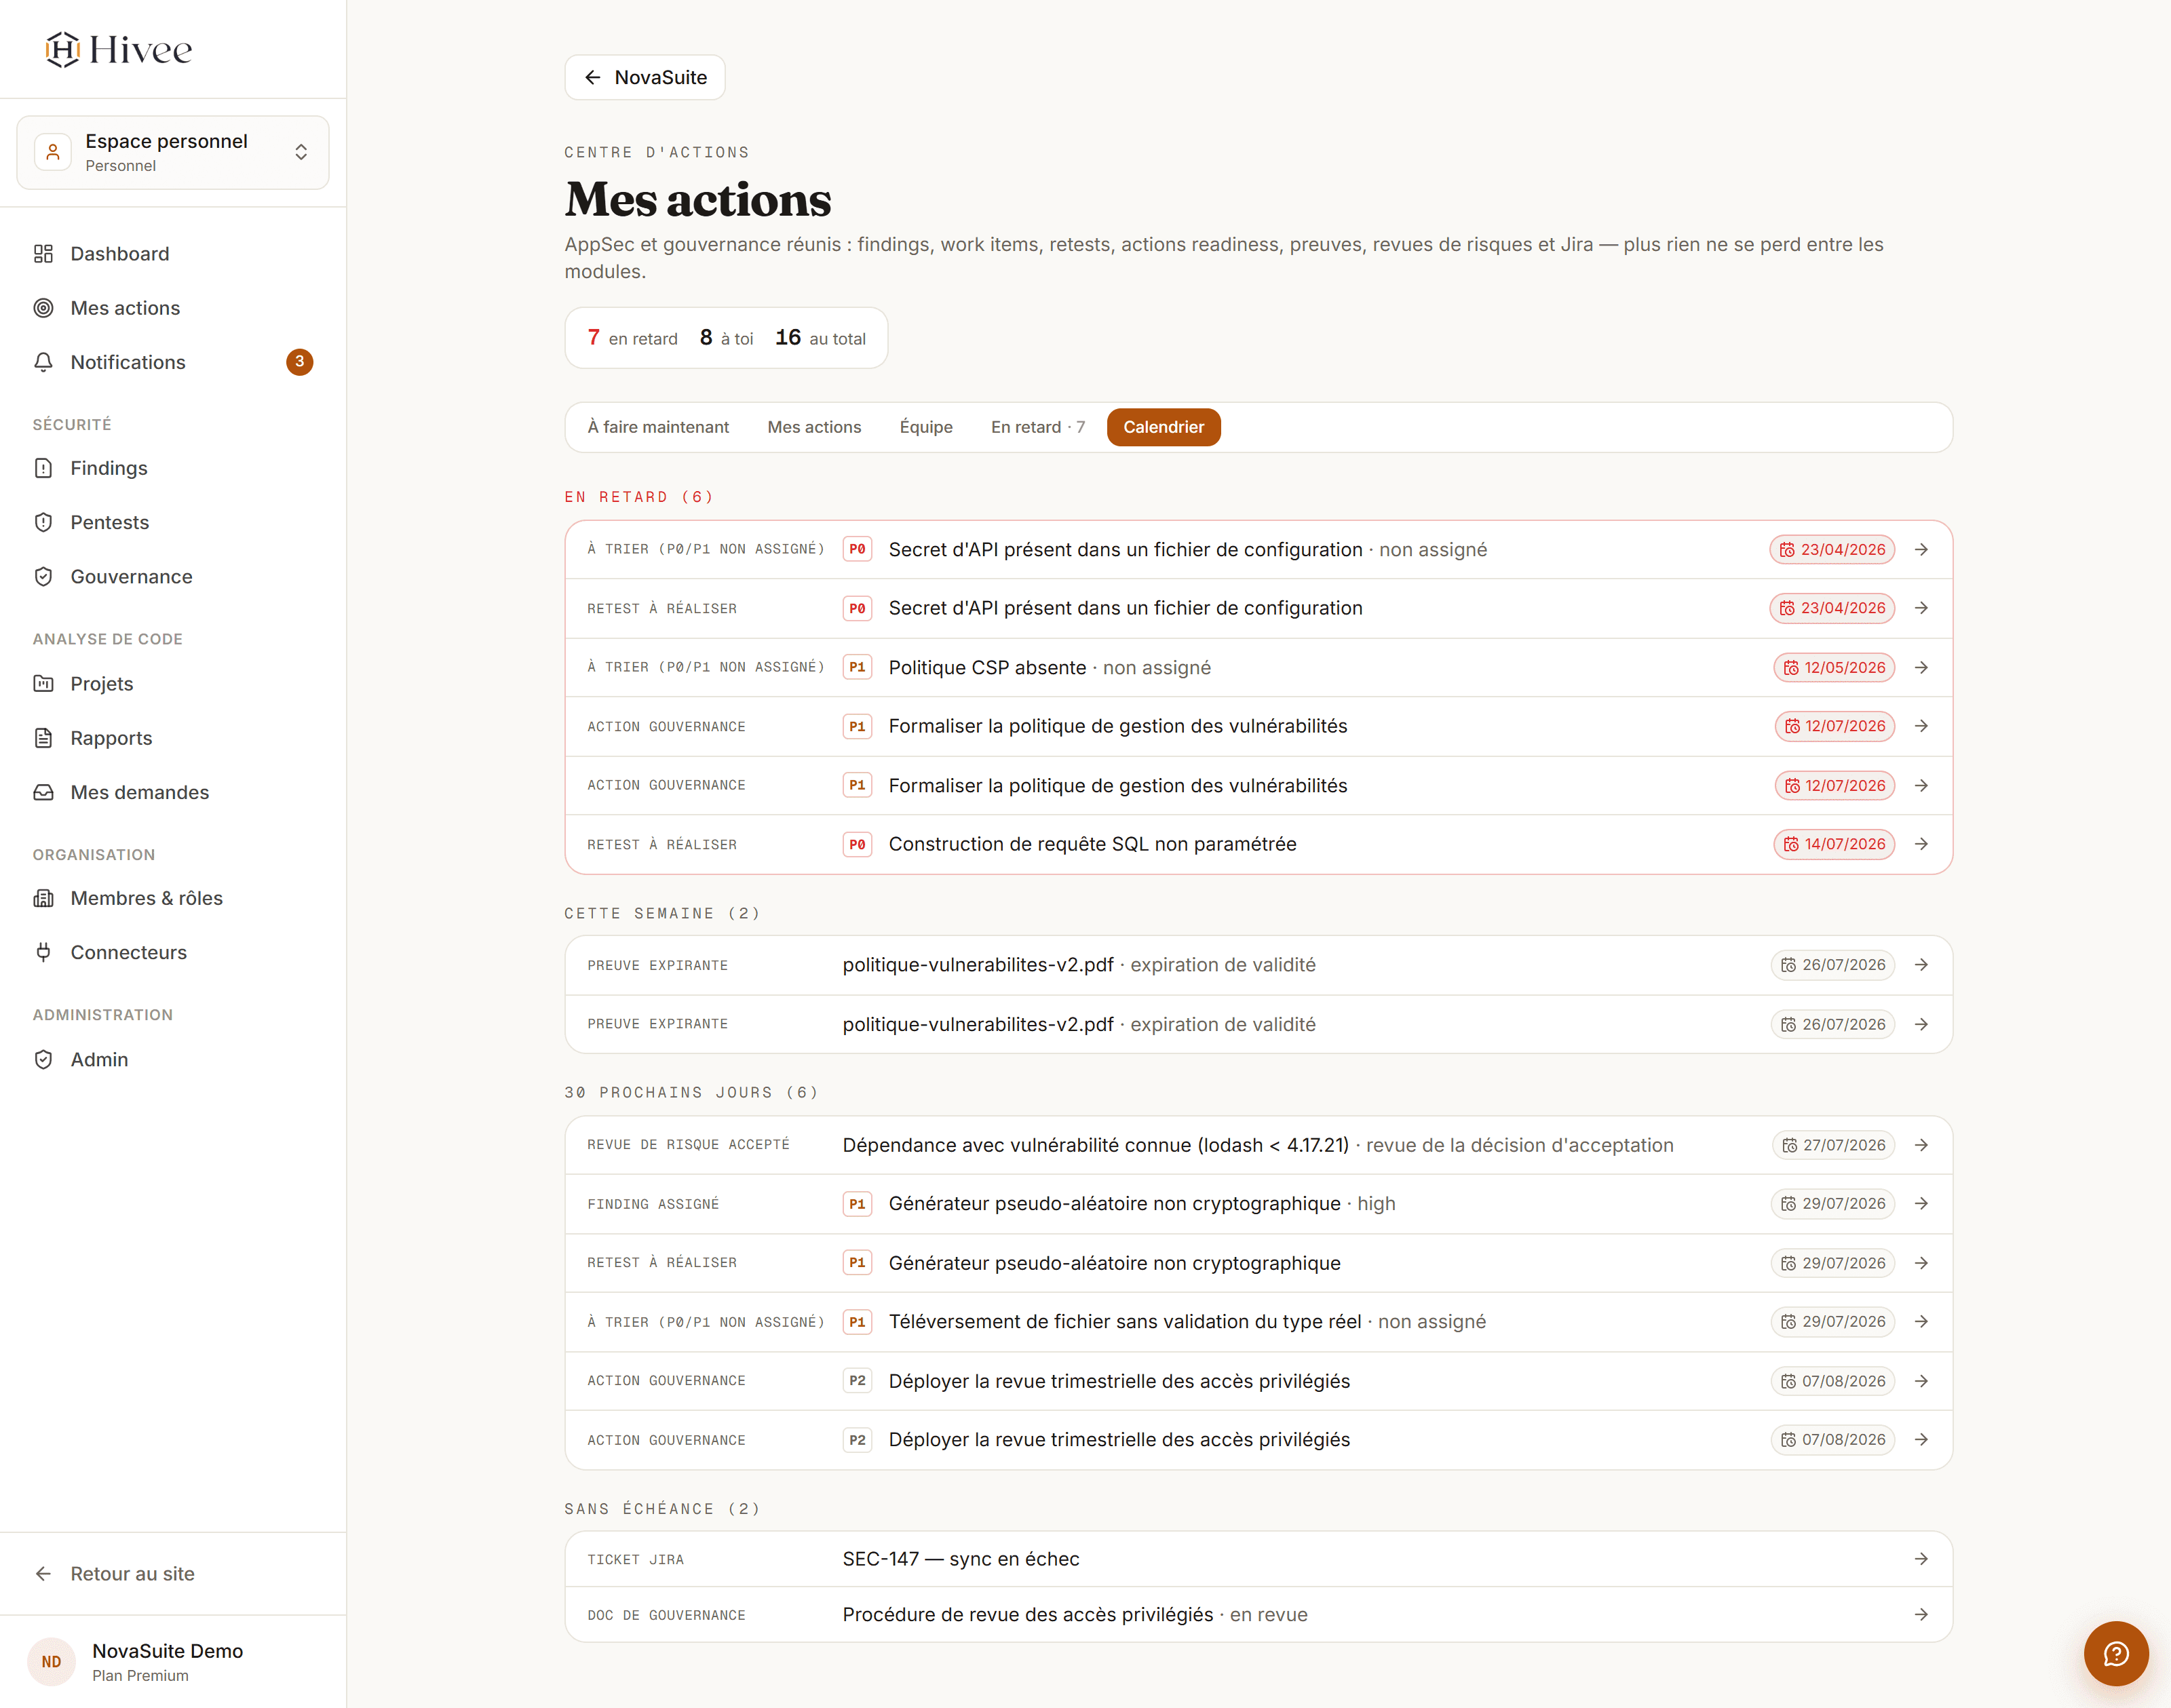
Task: Switch to the En retard · 7 tab
Action: (1037, 427)
